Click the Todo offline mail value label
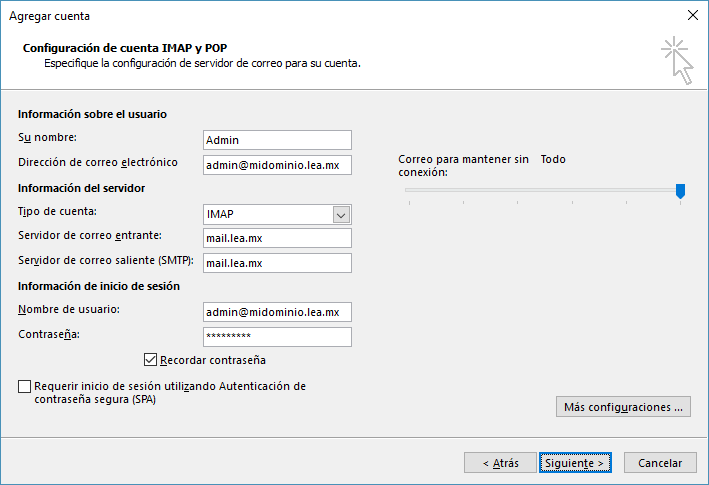Viewport: 709px width, 485px height. pos(553,159)
